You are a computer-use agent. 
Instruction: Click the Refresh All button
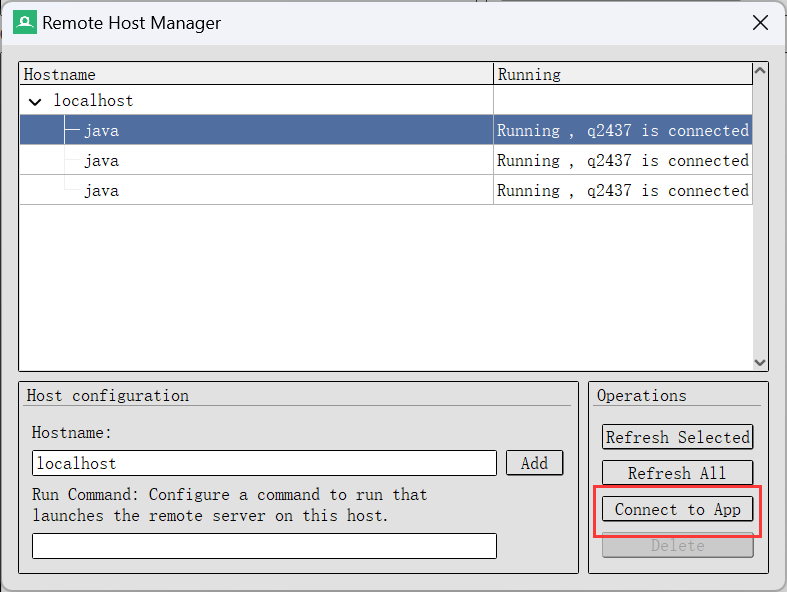[x=677, y=473]
